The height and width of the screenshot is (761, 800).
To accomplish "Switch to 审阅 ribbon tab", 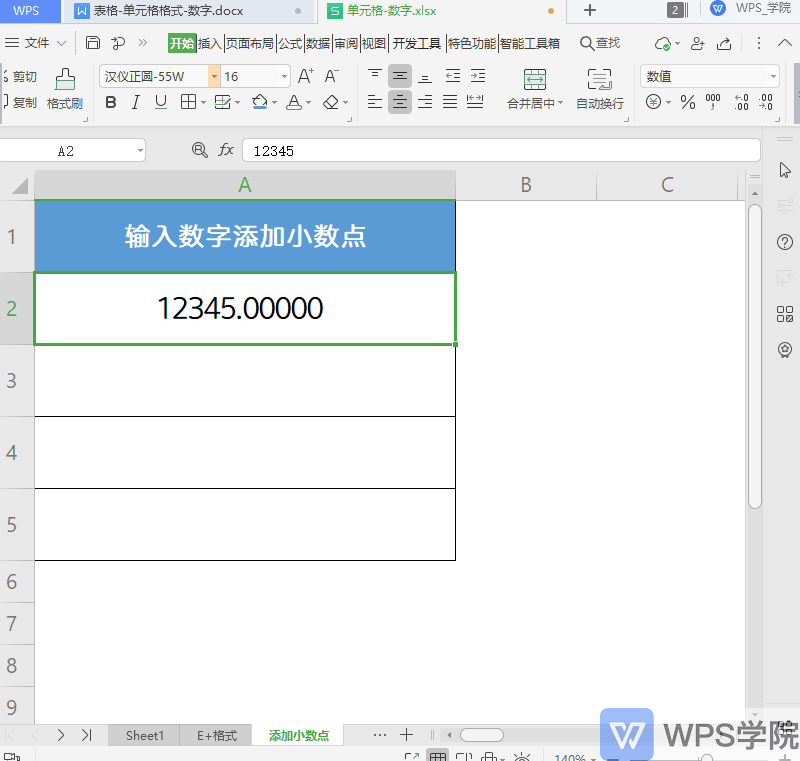I will point(346,43).
